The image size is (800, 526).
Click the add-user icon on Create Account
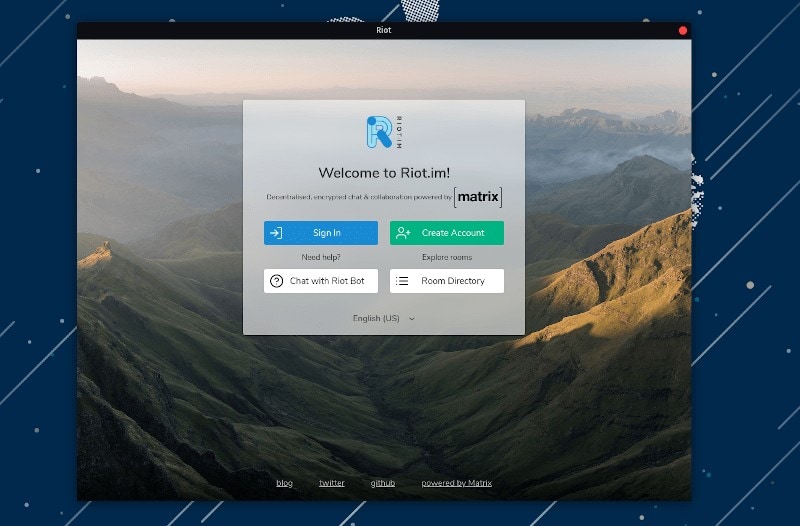[403, 233]
